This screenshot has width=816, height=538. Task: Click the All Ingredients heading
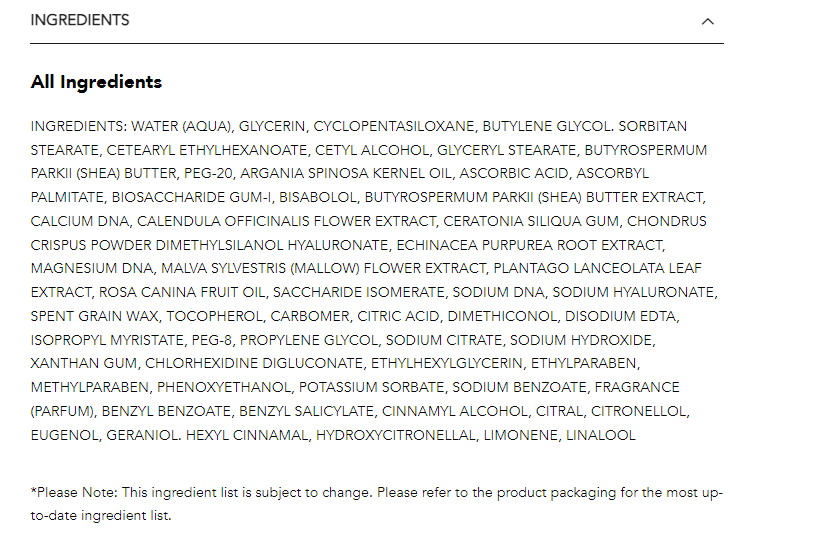tap(96, 82)
